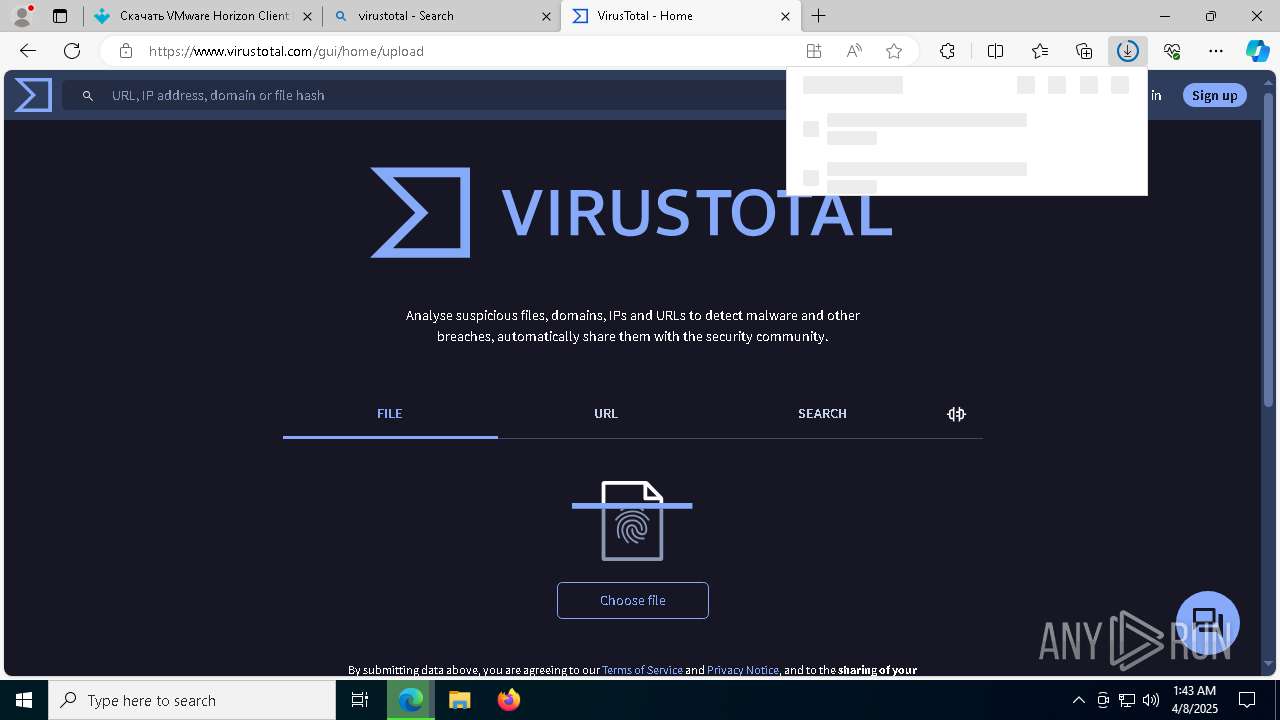1280x720 pixels.
Task: Open the tab actions menu icon
Action: click(60, 16)
